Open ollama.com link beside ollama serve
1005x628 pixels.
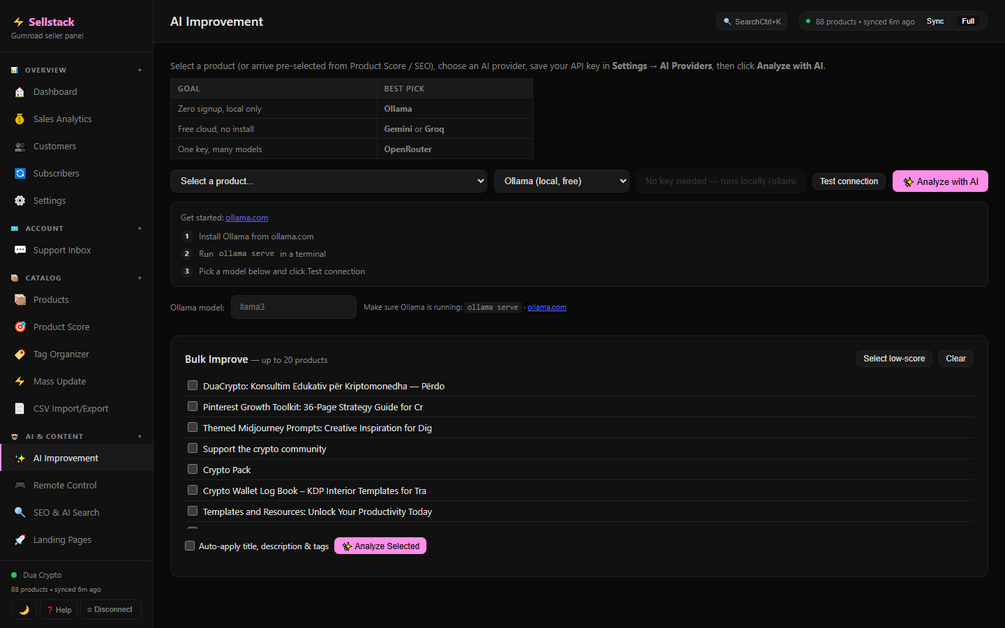pyautogui.click(x=547, y=308)
